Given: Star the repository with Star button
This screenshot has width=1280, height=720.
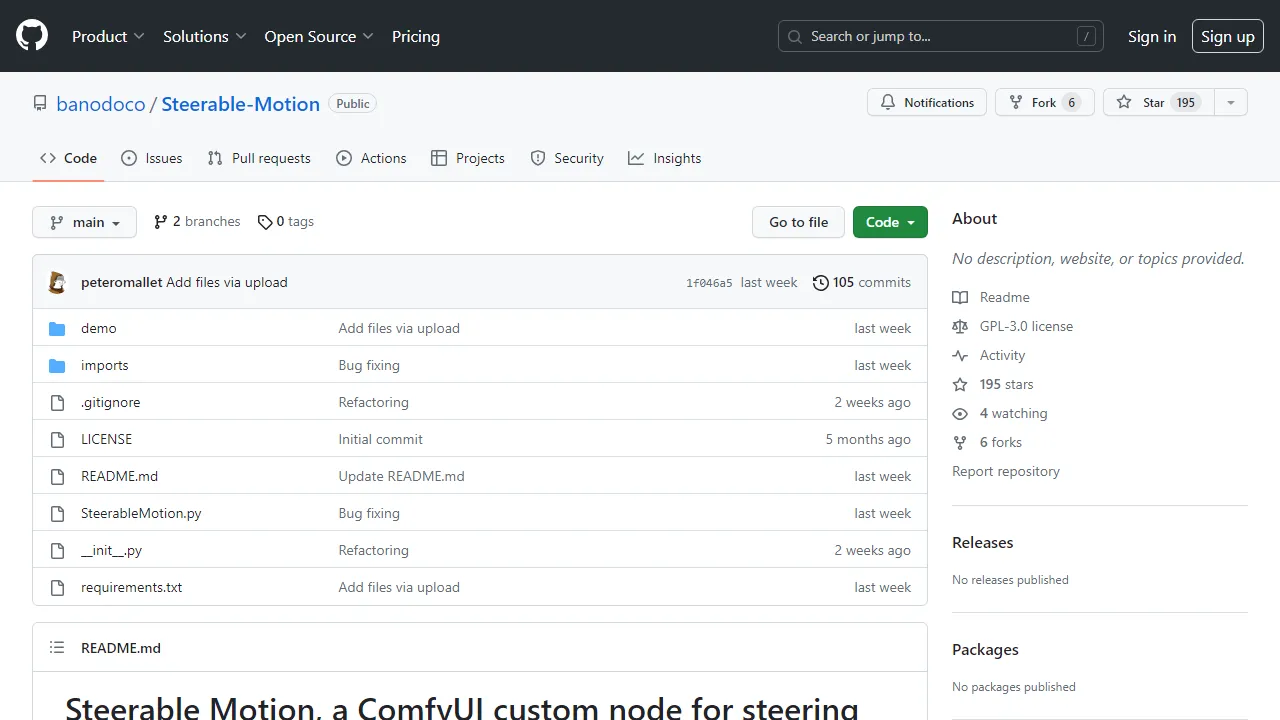Looking at the screenshot, I should 1159,103.
